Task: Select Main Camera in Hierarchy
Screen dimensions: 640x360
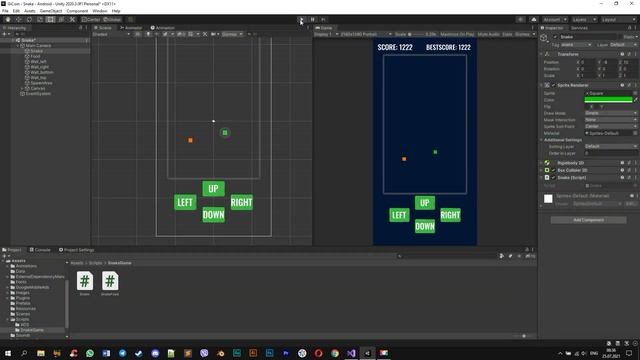Action: click(x=38, y=46)
